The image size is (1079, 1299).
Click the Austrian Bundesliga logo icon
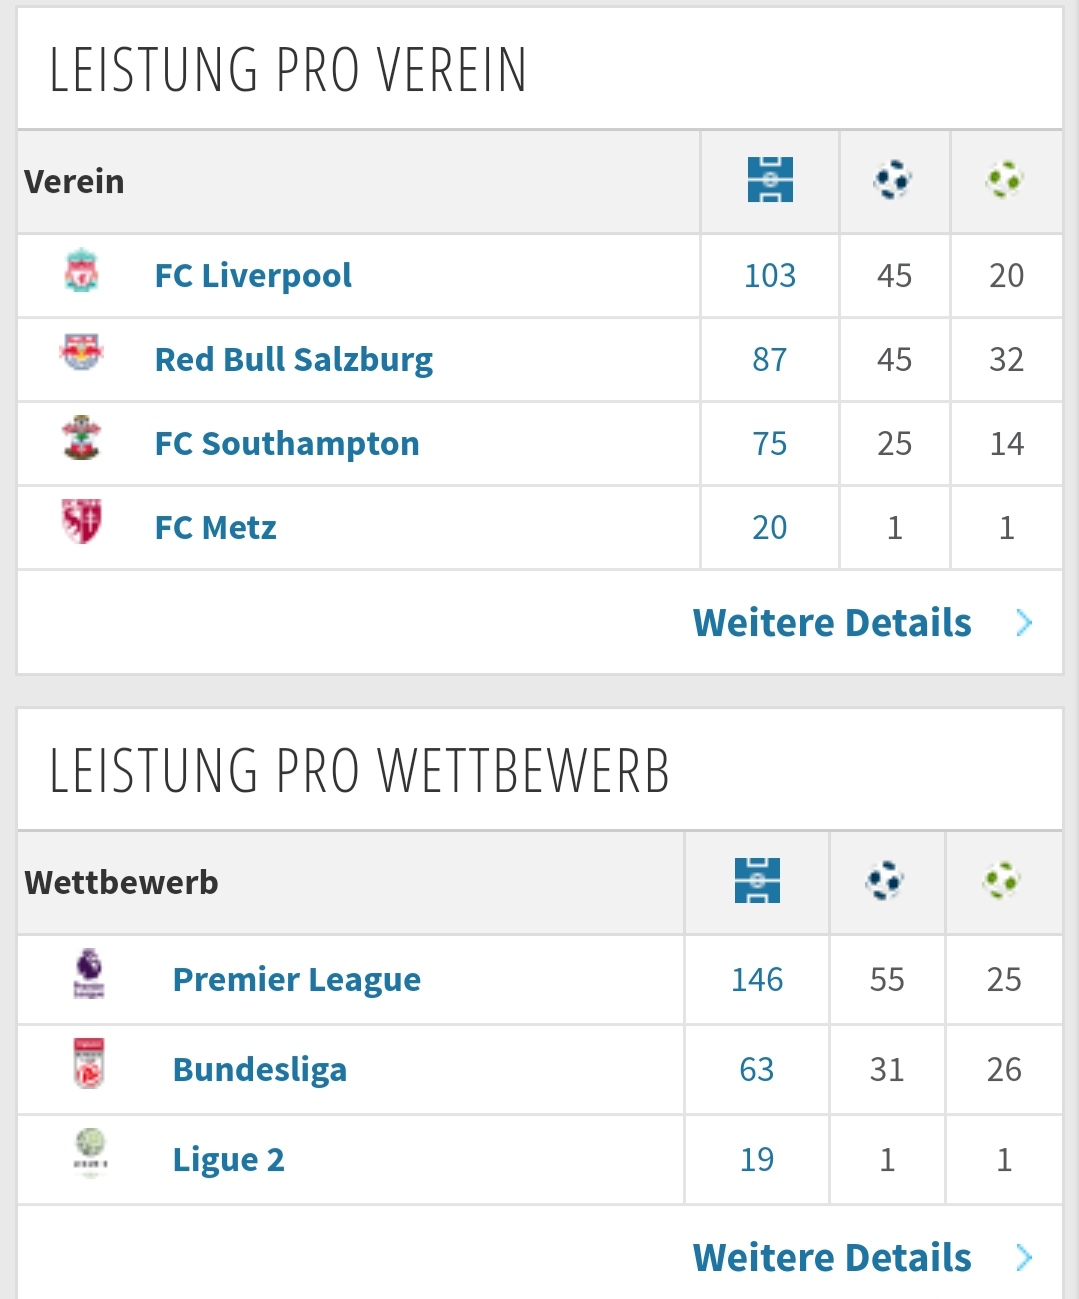tap(89, 1063)
